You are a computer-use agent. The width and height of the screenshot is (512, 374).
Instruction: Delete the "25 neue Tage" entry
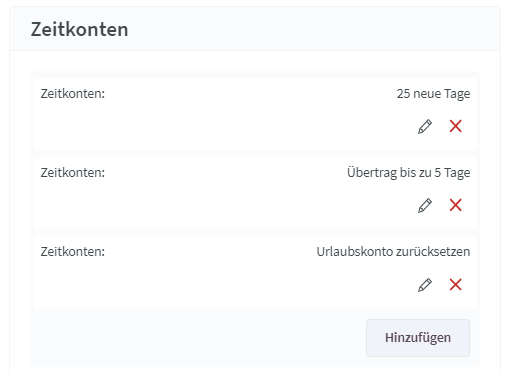[455, 126]
